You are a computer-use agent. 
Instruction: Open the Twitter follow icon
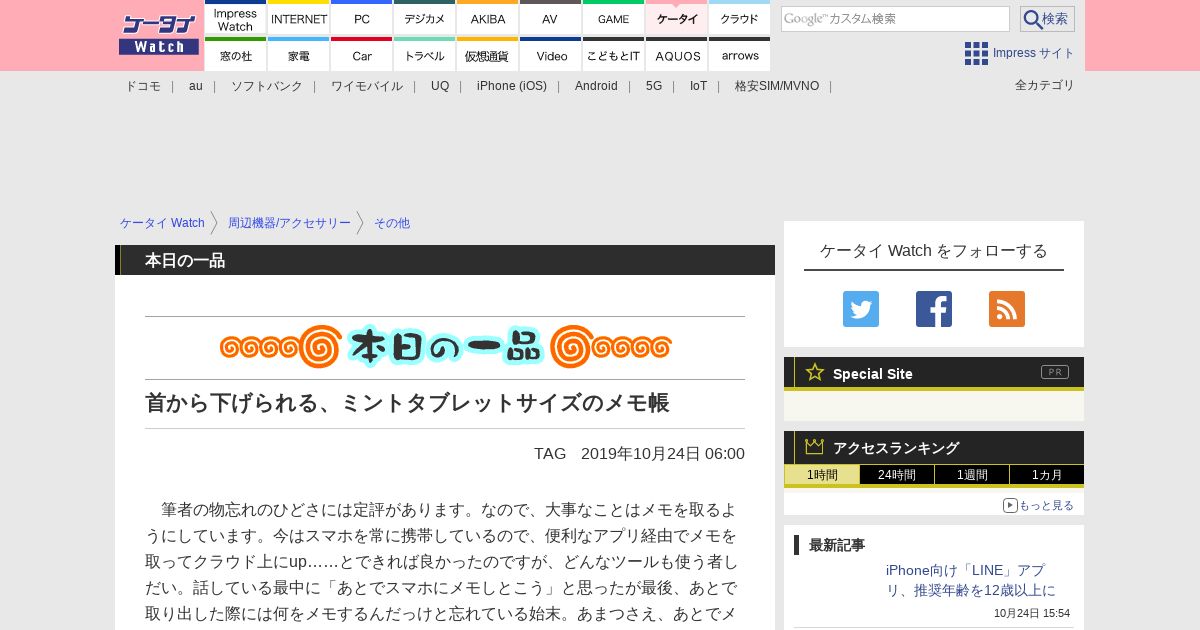click(861, 309)
